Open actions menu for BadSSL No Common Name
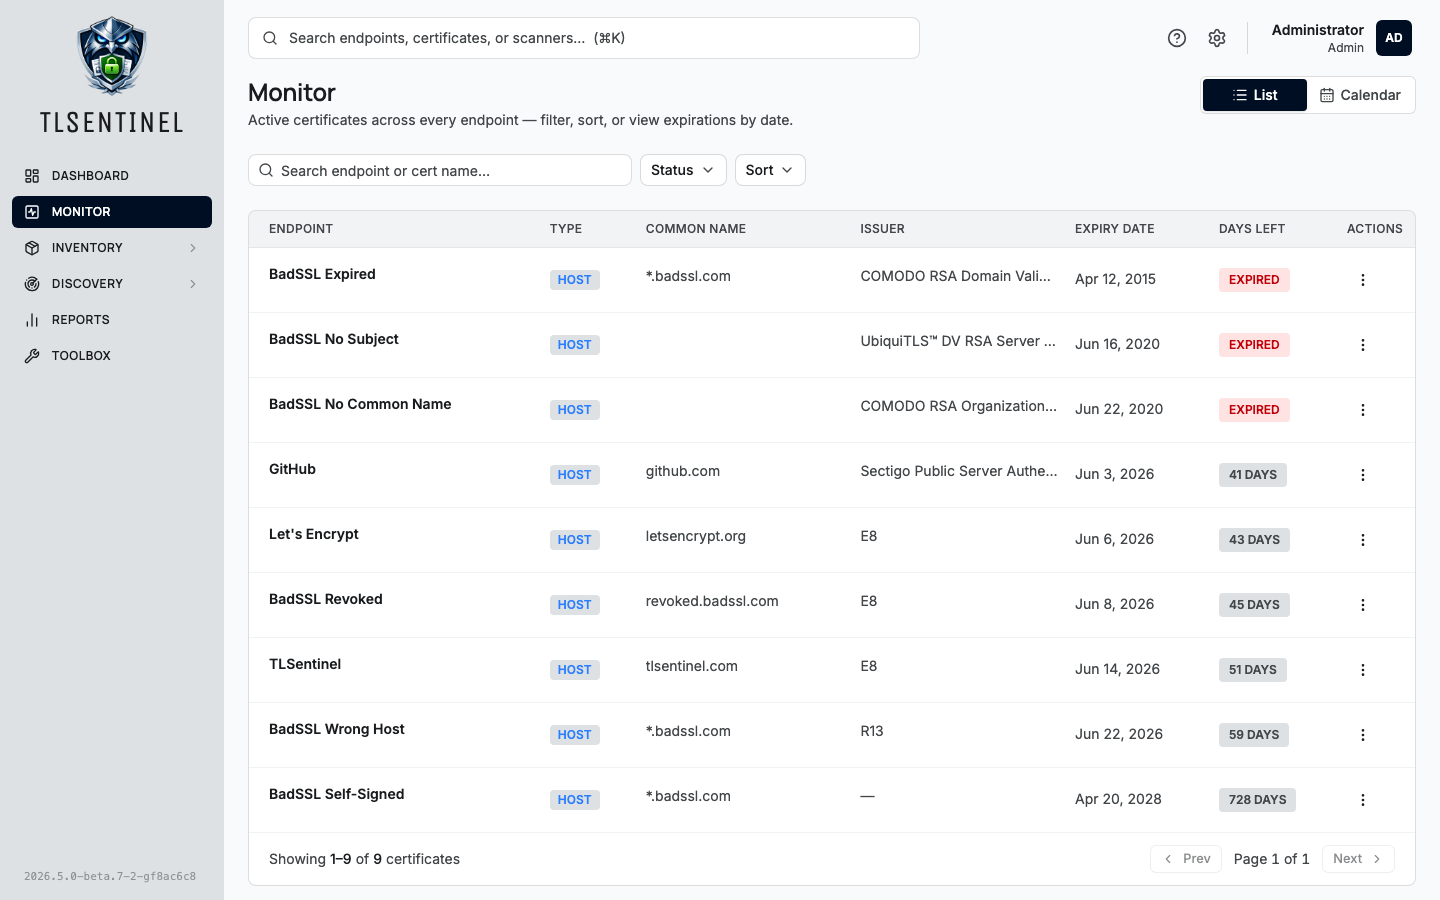Viewport: 1440px width, 900px height. point(1362,410)
